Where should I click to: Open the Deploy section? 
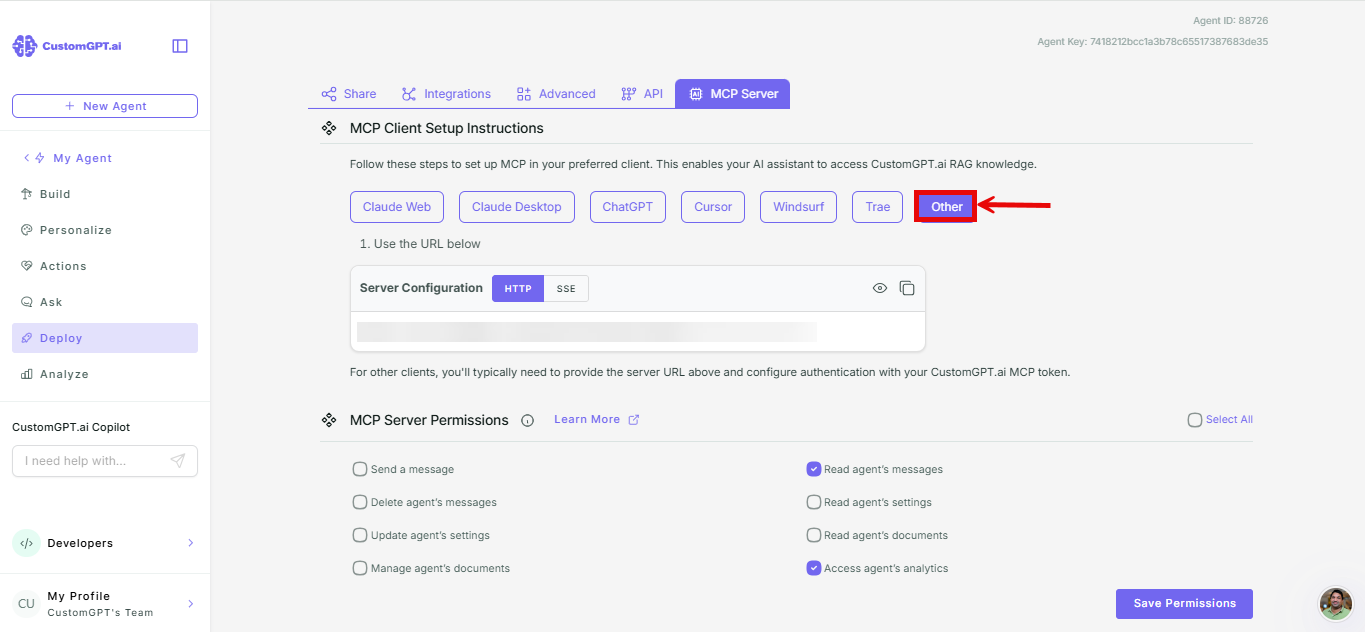point(105,338)
